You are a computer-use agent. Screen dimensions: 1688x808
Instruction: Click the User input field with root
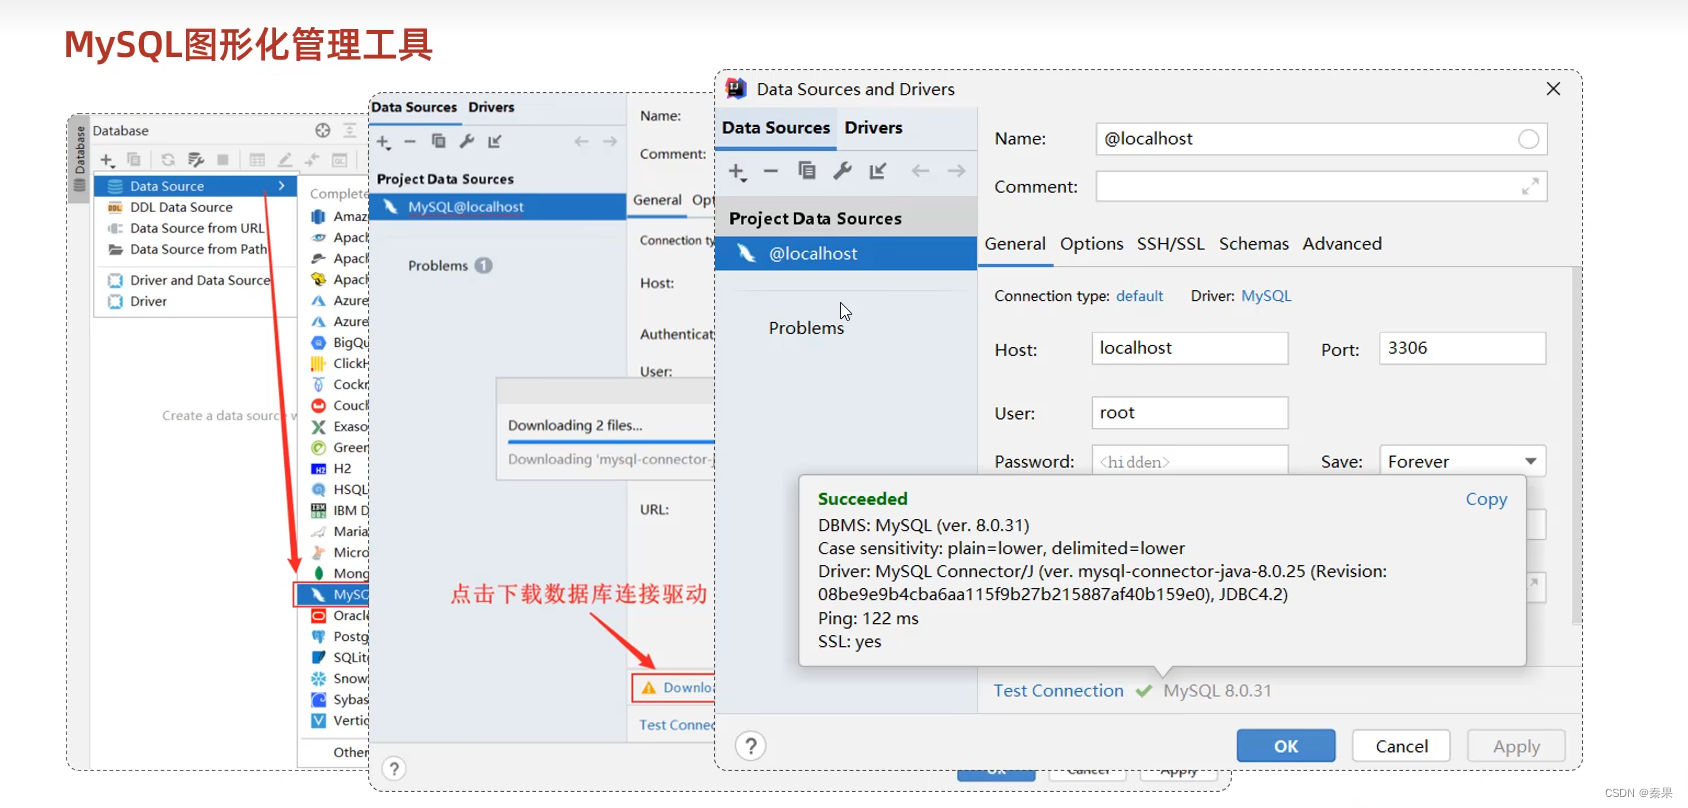pos(1189,413)
